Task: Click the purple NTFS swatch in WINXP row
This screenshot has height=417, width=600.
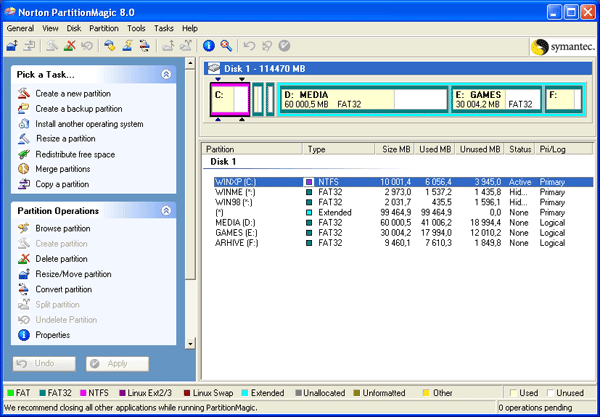Action: pos(309,182)
